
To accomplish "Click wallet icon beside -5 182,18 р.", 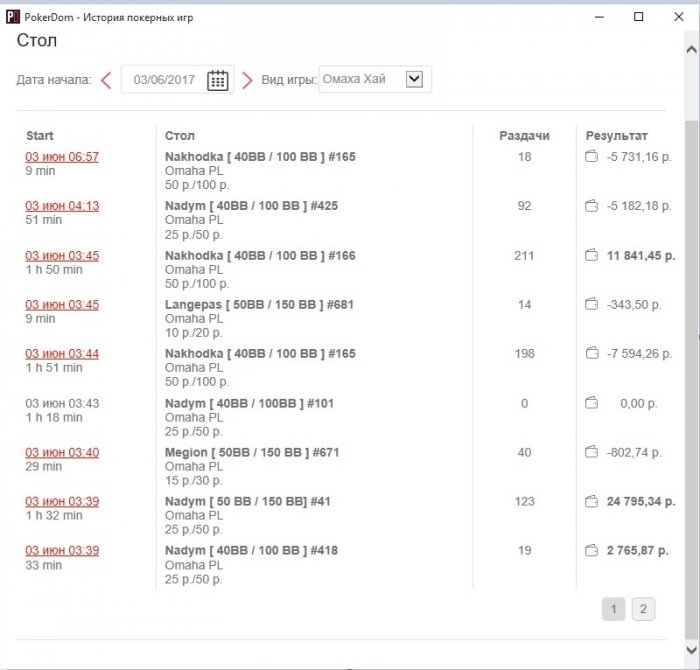I will [592, 206].
